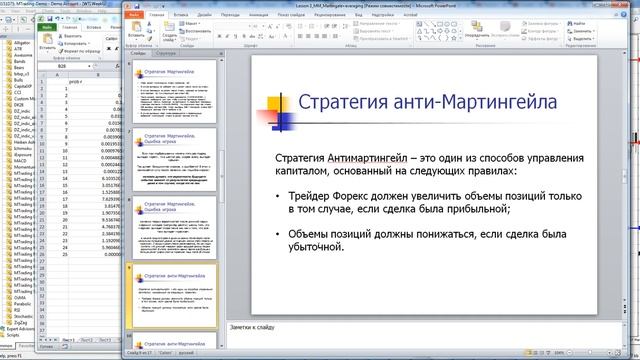
Task: Toggle Italic formatting in PowerPoint ribbon
Action: [x=227, y=36]
